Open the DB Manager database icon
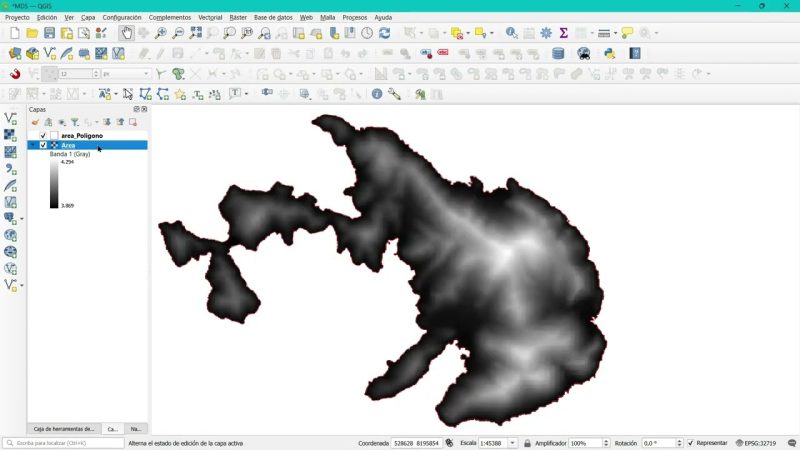This screenshot has width=800, height=450. [558, 53]
